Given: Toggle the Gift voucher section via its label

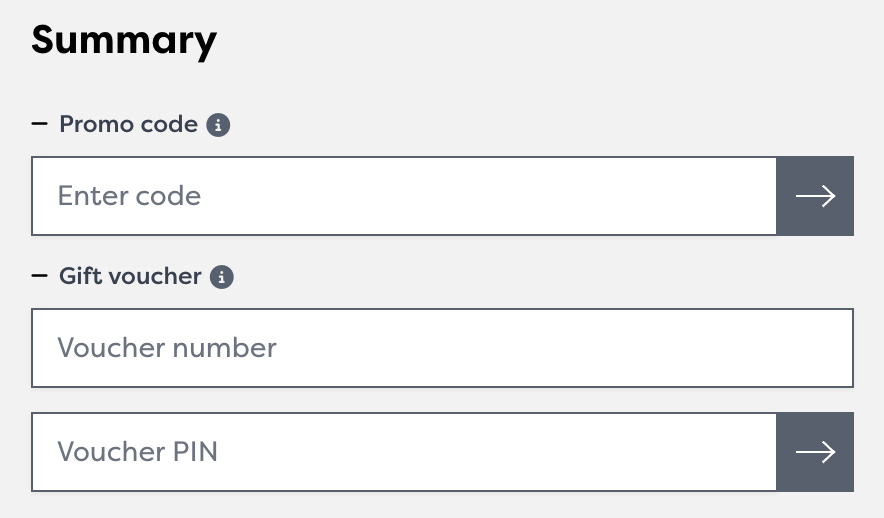Looking at the screenshot, I should point(130,276).
